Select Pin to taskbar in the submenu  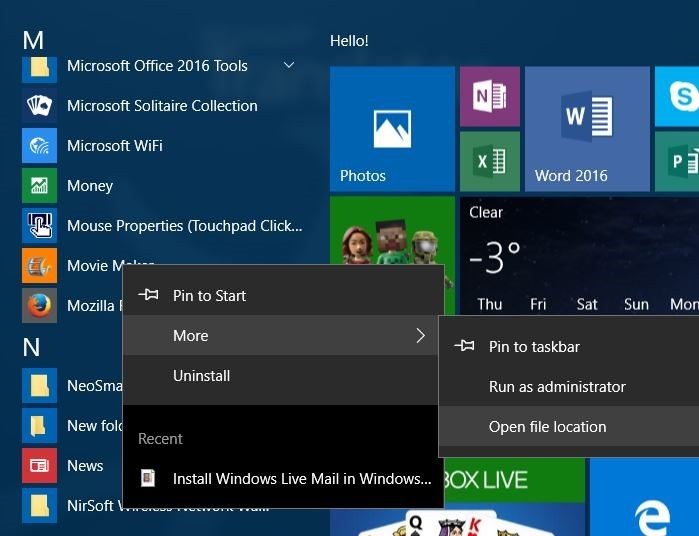point(569,346)
